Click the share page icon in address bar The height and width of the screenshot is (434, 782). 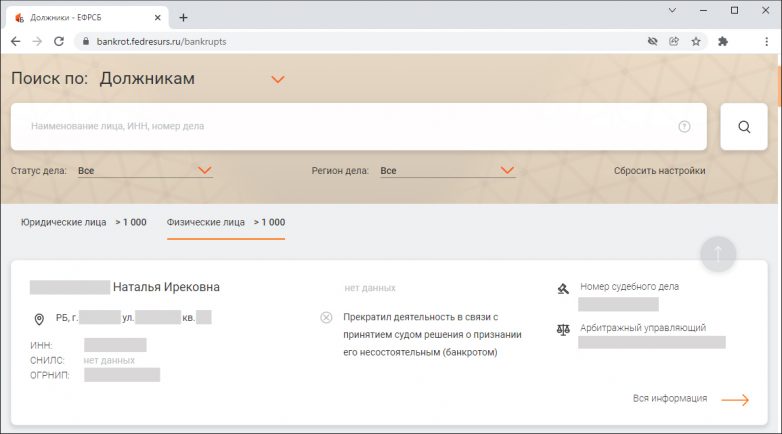(x=674, y=41)
